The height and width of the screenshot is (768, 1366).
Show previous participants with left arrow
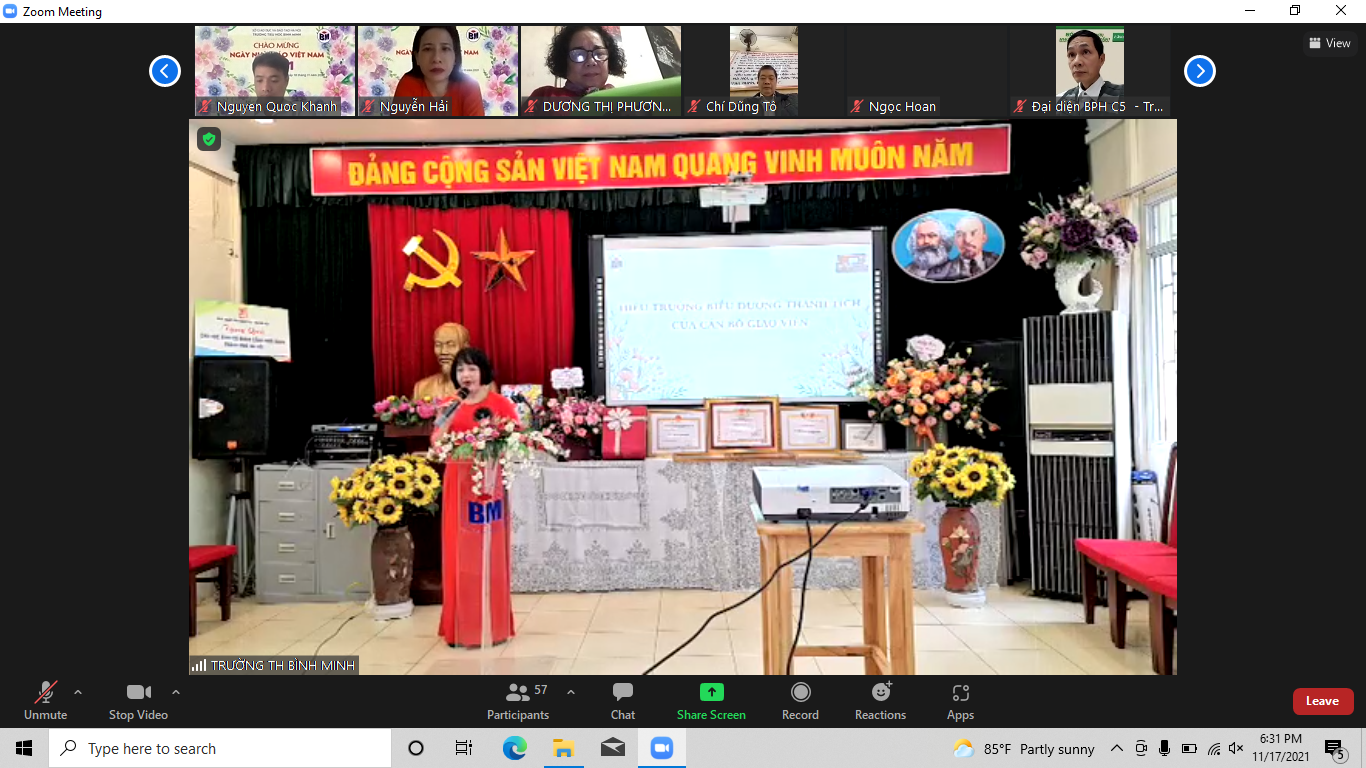pos(165,71)
